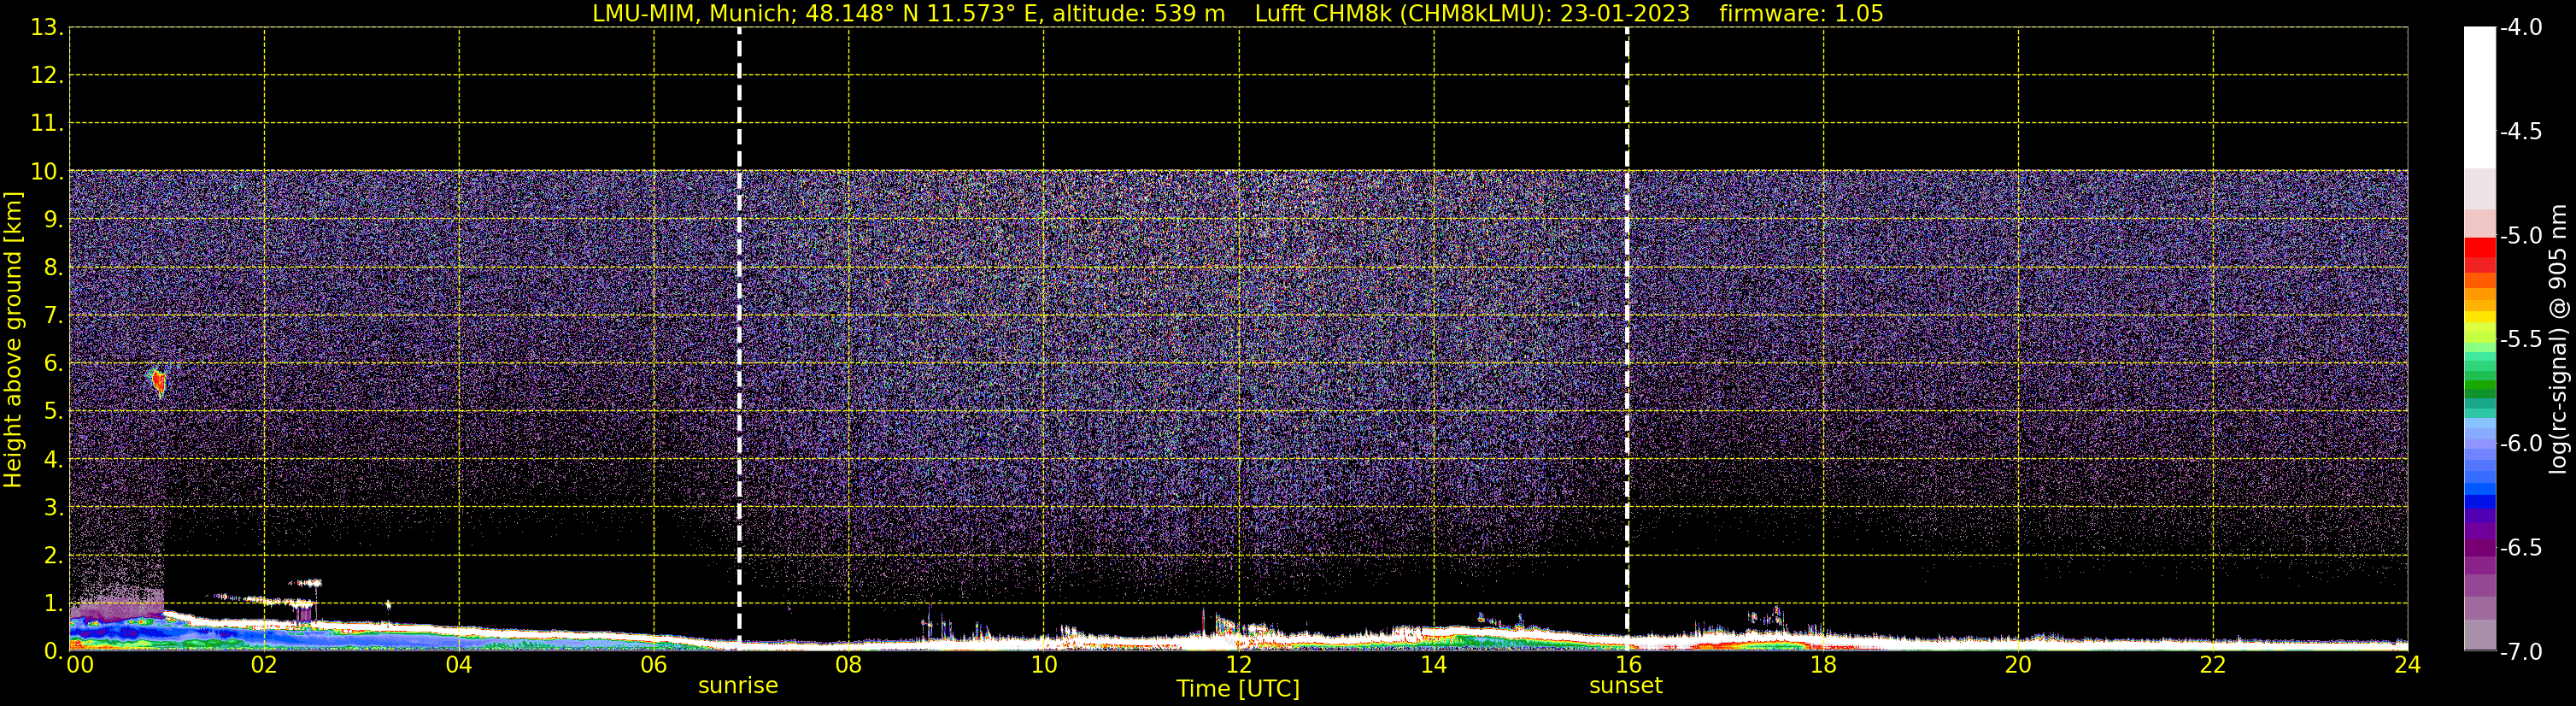
Task: Click the 'sunrise' label below the time axis
Action: [x=738, y=686]
